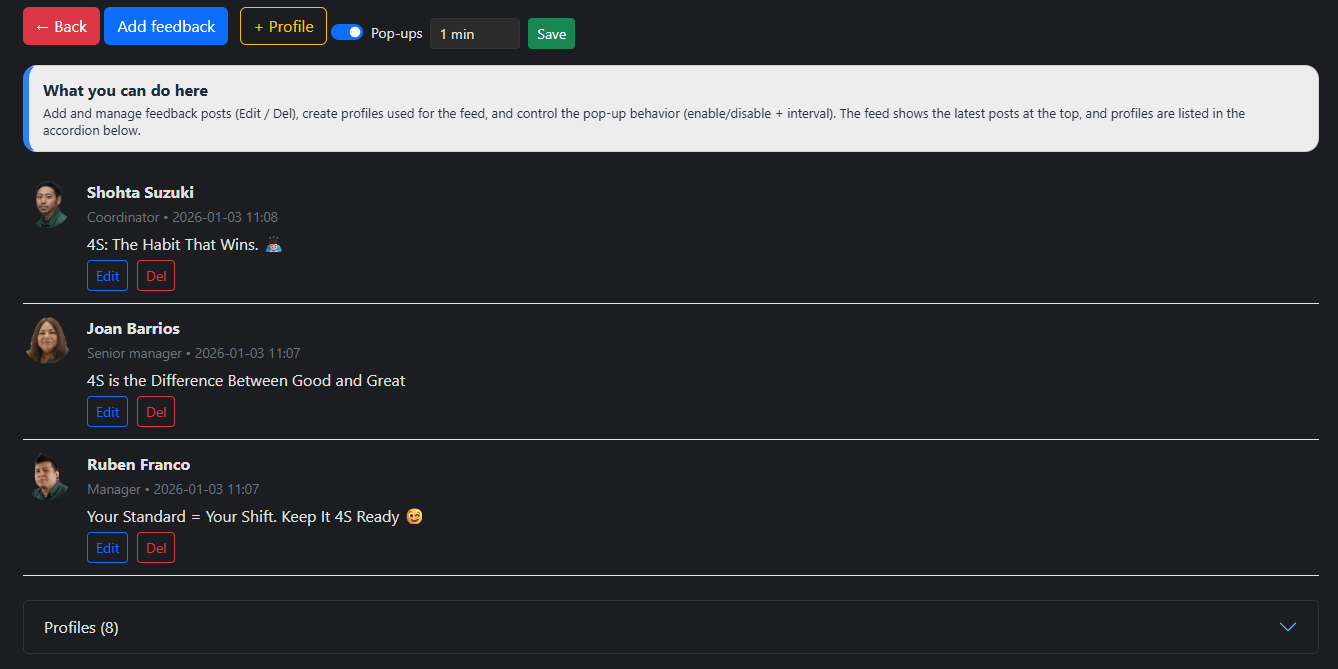Image resolution: width=1338 pixels, height=669 pixels.
Task: Open the 1 min interval dropdown
Action: pyautogui.click(x=474, y=34)
